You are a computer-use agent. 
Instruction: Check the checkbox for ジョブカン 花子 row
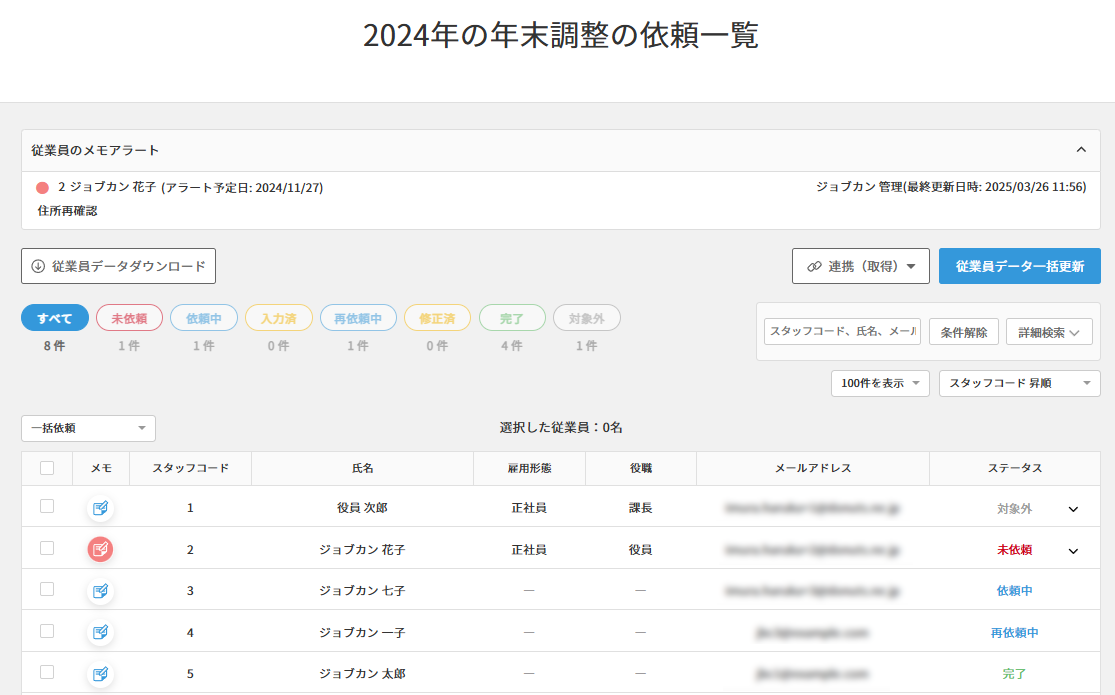click(47, 548)
